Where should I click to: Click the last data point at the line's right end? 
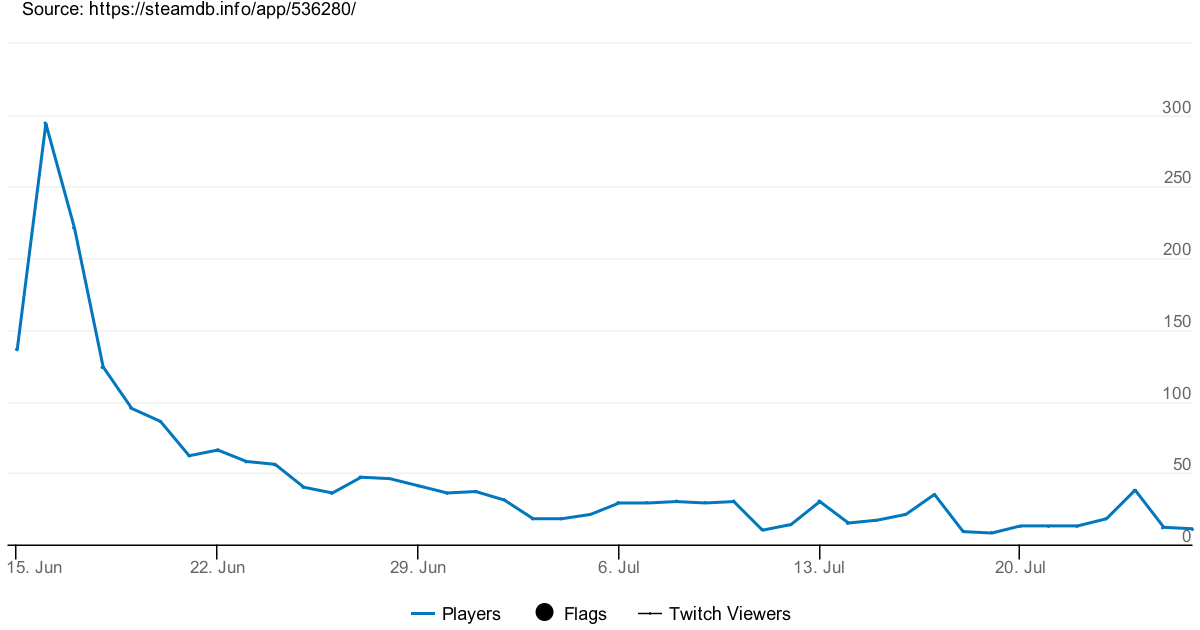[1192, 529]
